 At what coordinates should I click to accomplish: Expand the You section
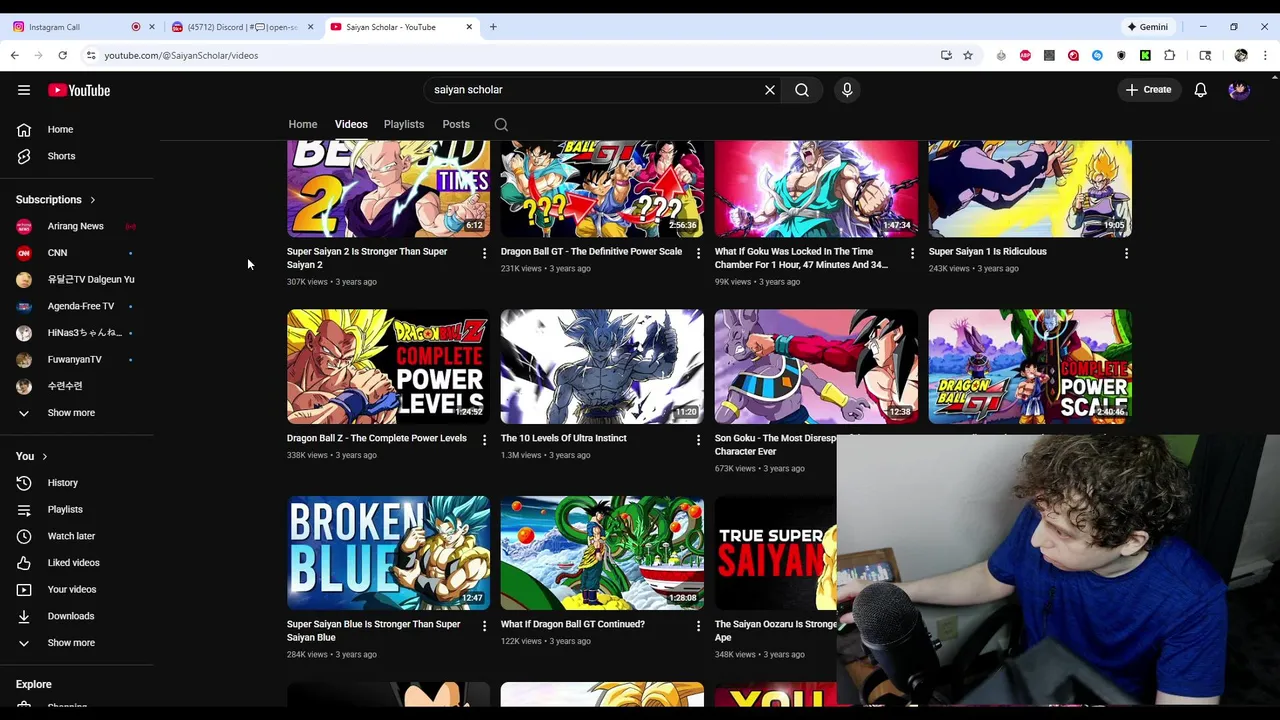point(32,456)
